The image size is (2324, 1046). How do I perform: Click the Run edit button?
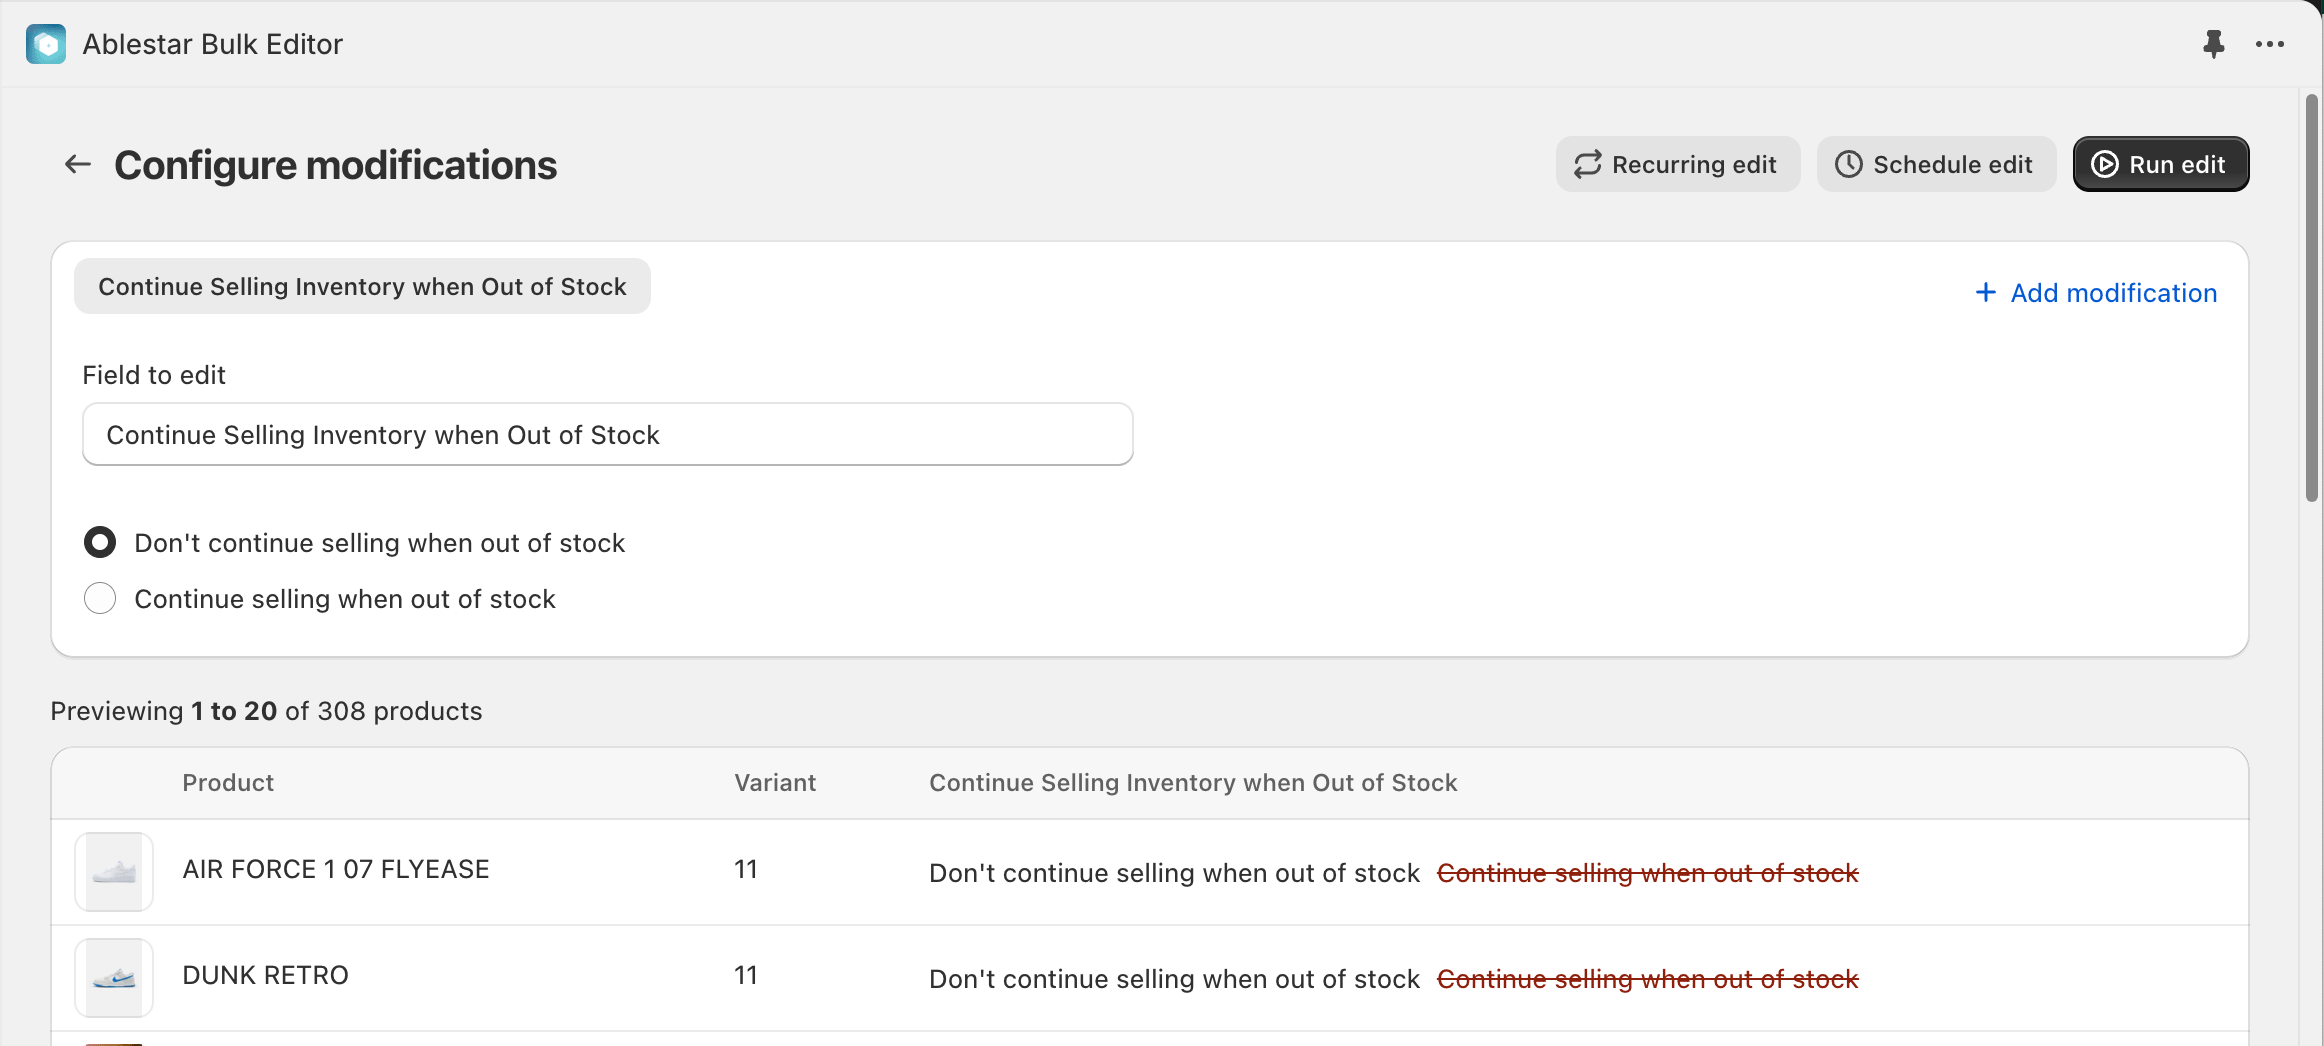[2160, 164]
